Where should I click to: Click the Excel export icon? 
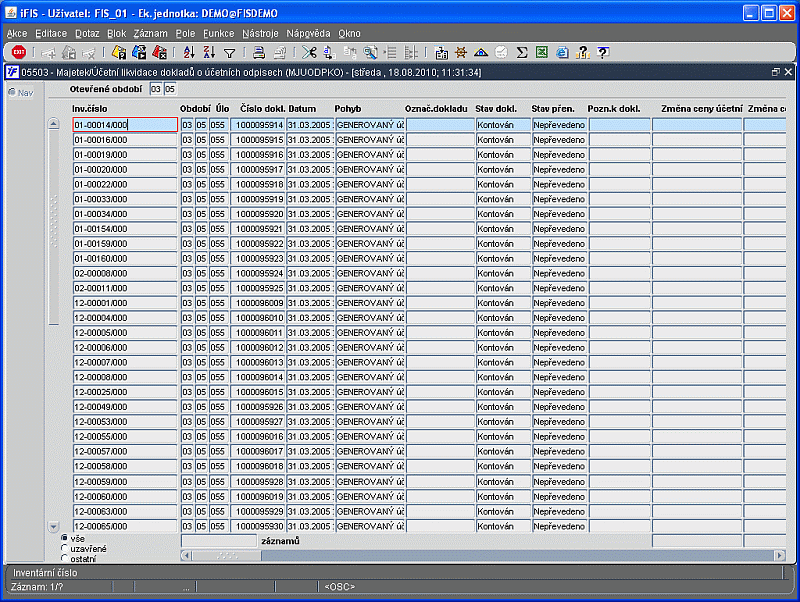(541, 52)
